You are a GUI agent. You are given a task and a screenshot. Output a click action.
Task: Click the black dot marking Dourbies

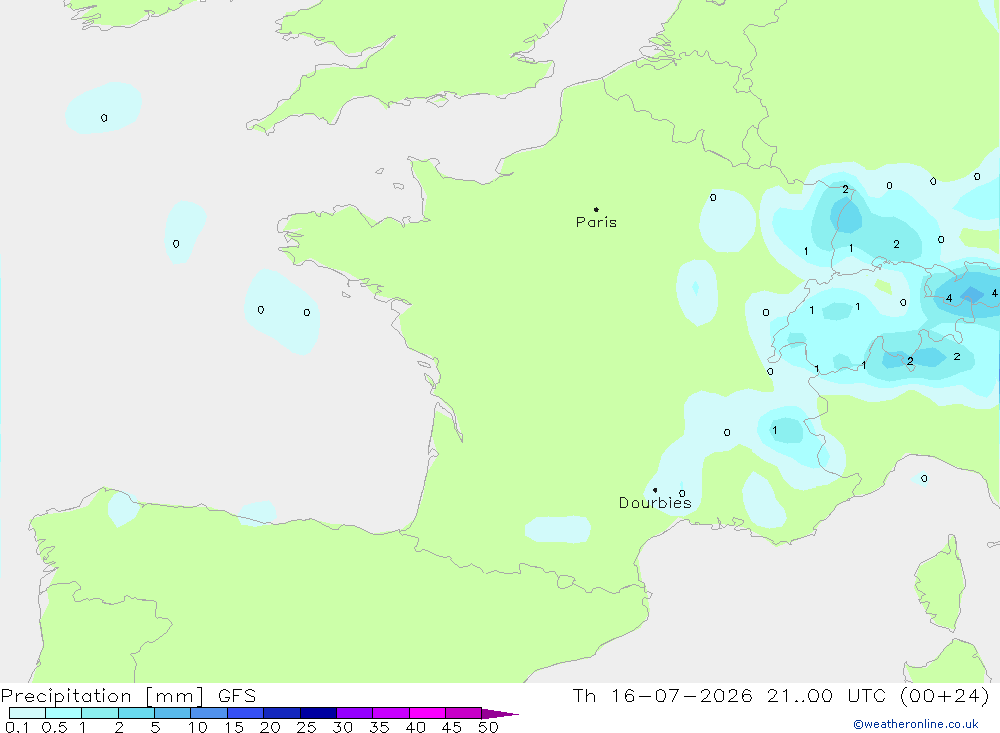click(x=655, y=490)
